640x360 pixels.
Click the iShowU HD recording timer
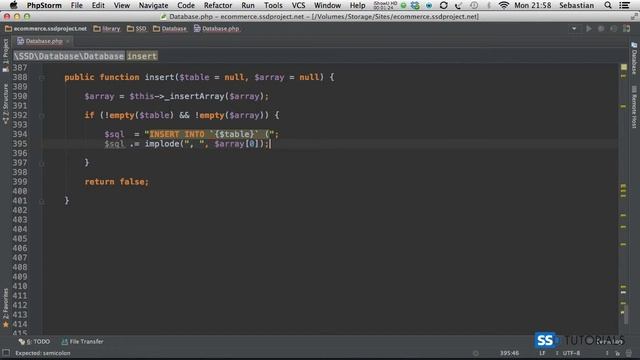(385, 5)
